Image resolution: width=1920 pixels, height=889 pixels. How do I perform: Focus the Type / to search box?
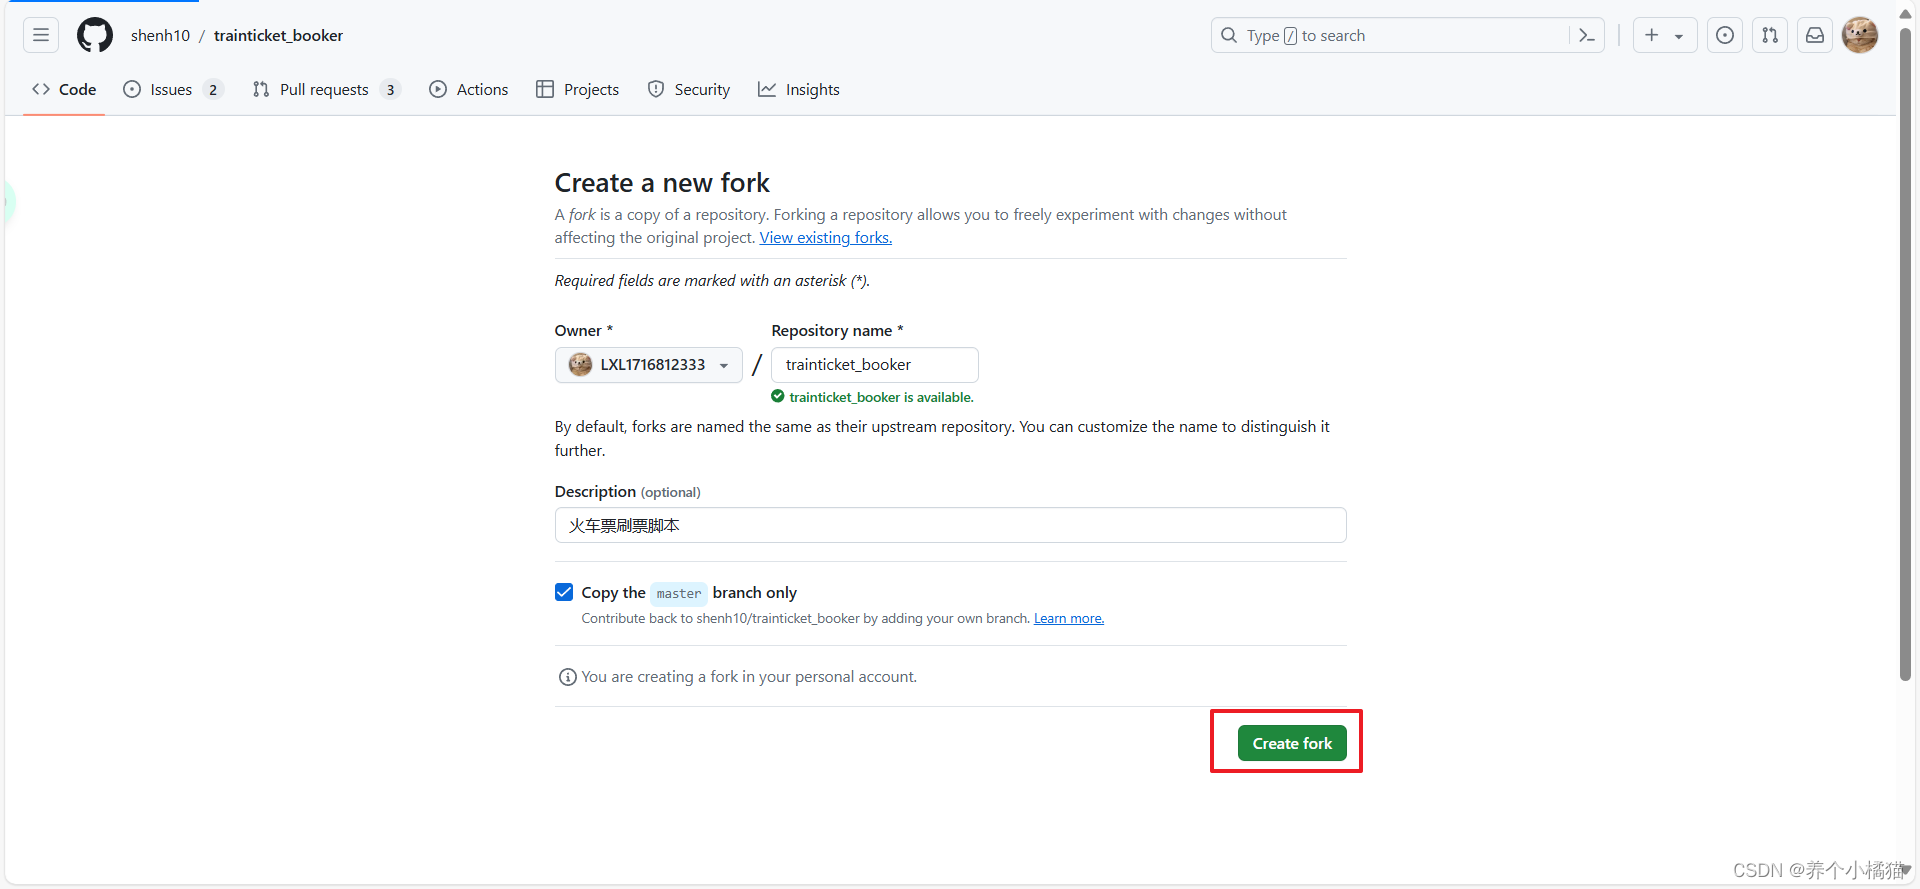1408,35
